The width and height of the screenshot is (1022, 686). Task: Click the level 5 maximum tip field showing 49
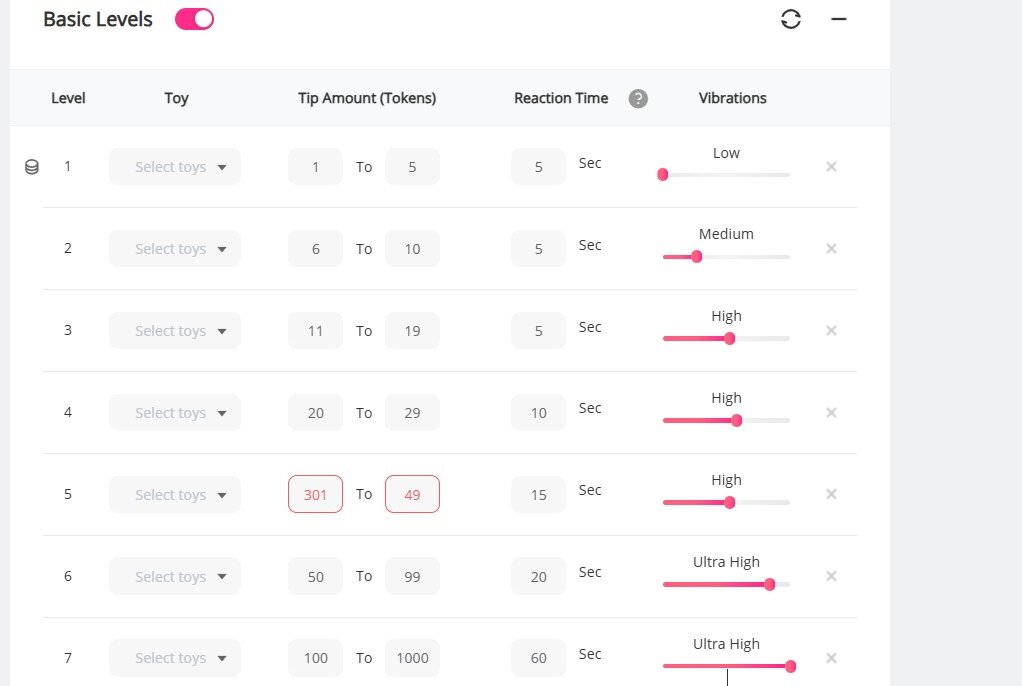(412, 495)
